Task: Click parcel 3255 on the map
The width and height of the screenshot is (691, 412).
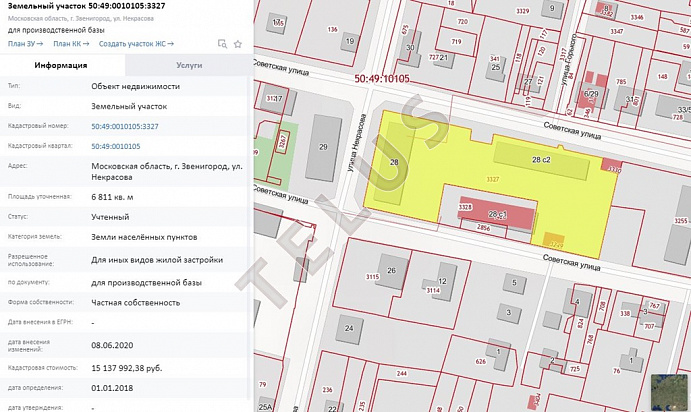Action: coord(681,221)
